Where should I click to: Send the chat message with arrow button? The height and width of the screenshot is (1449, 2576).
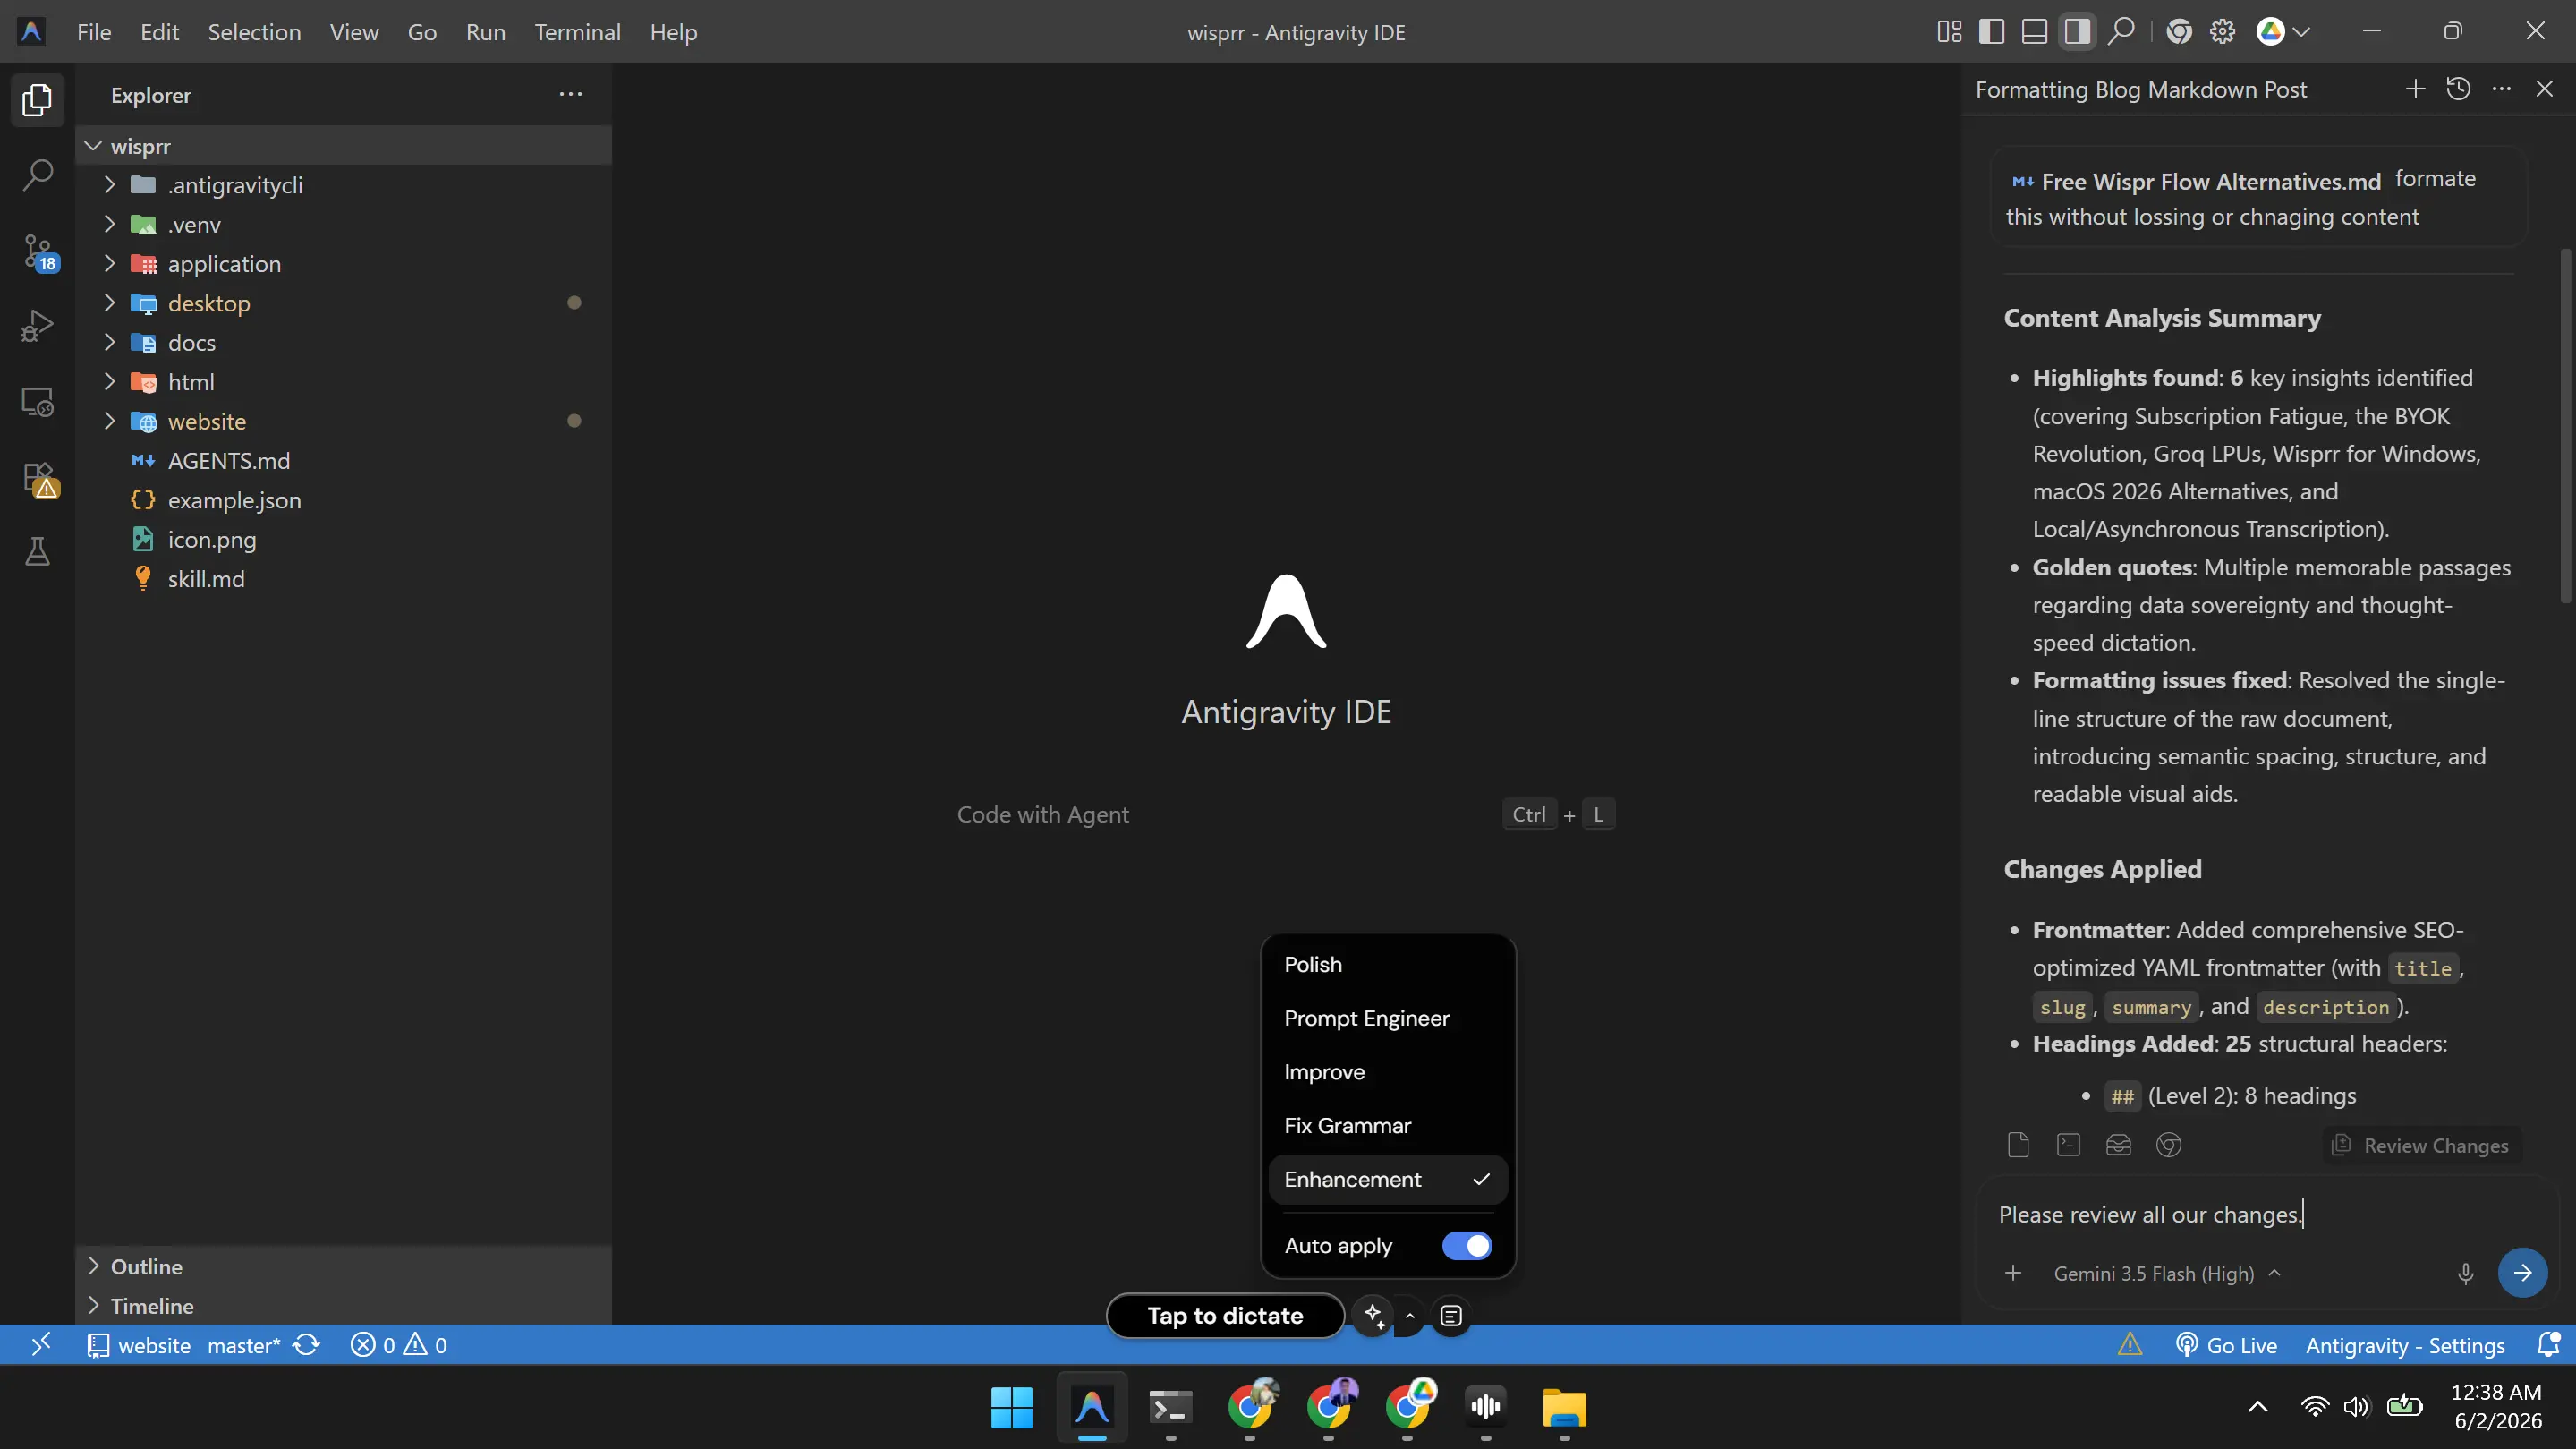pos(2522,1273)
